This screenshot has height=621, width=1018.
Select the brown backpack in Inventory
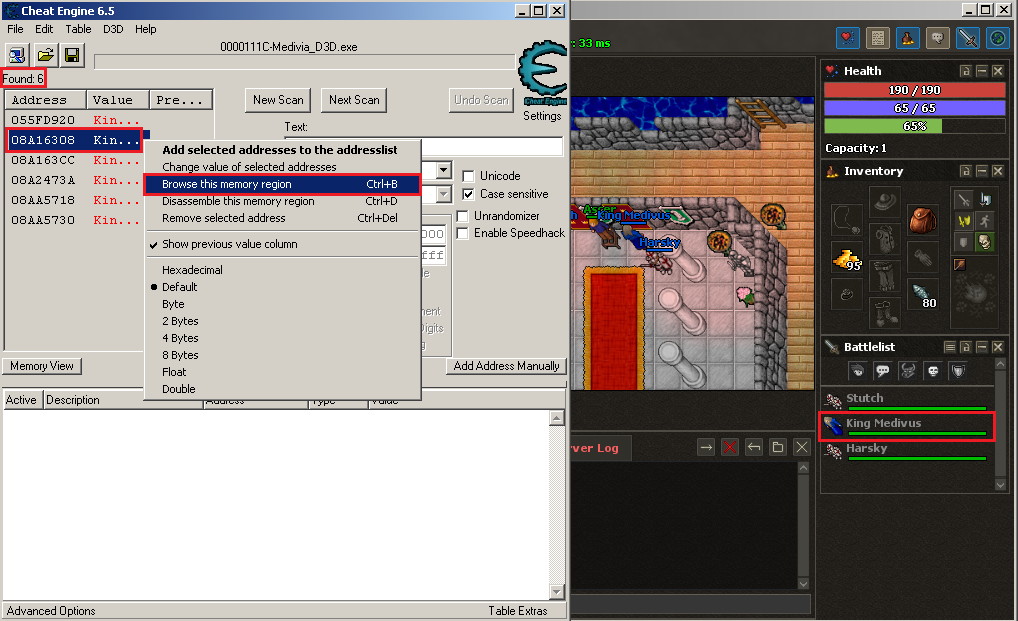point(922,221)
